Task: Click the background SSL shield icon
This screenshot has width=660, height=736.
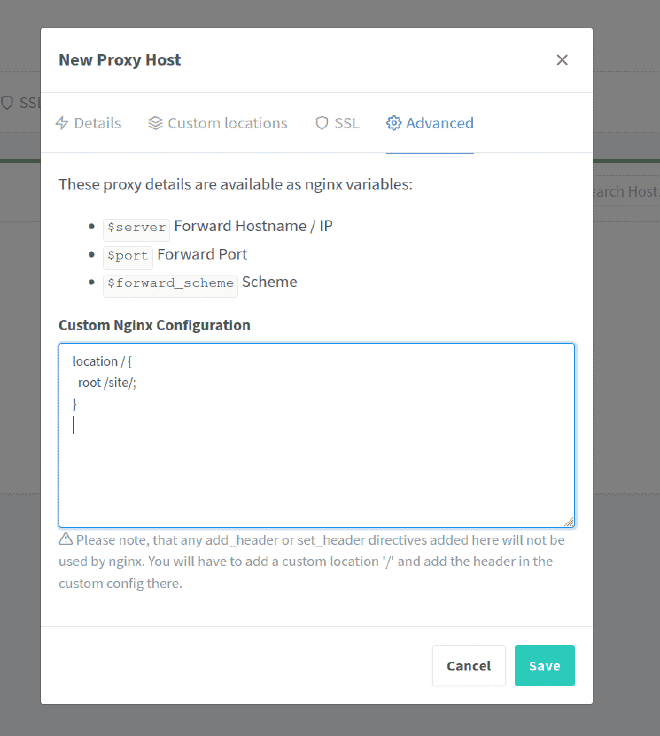Action: pos(7,103)
